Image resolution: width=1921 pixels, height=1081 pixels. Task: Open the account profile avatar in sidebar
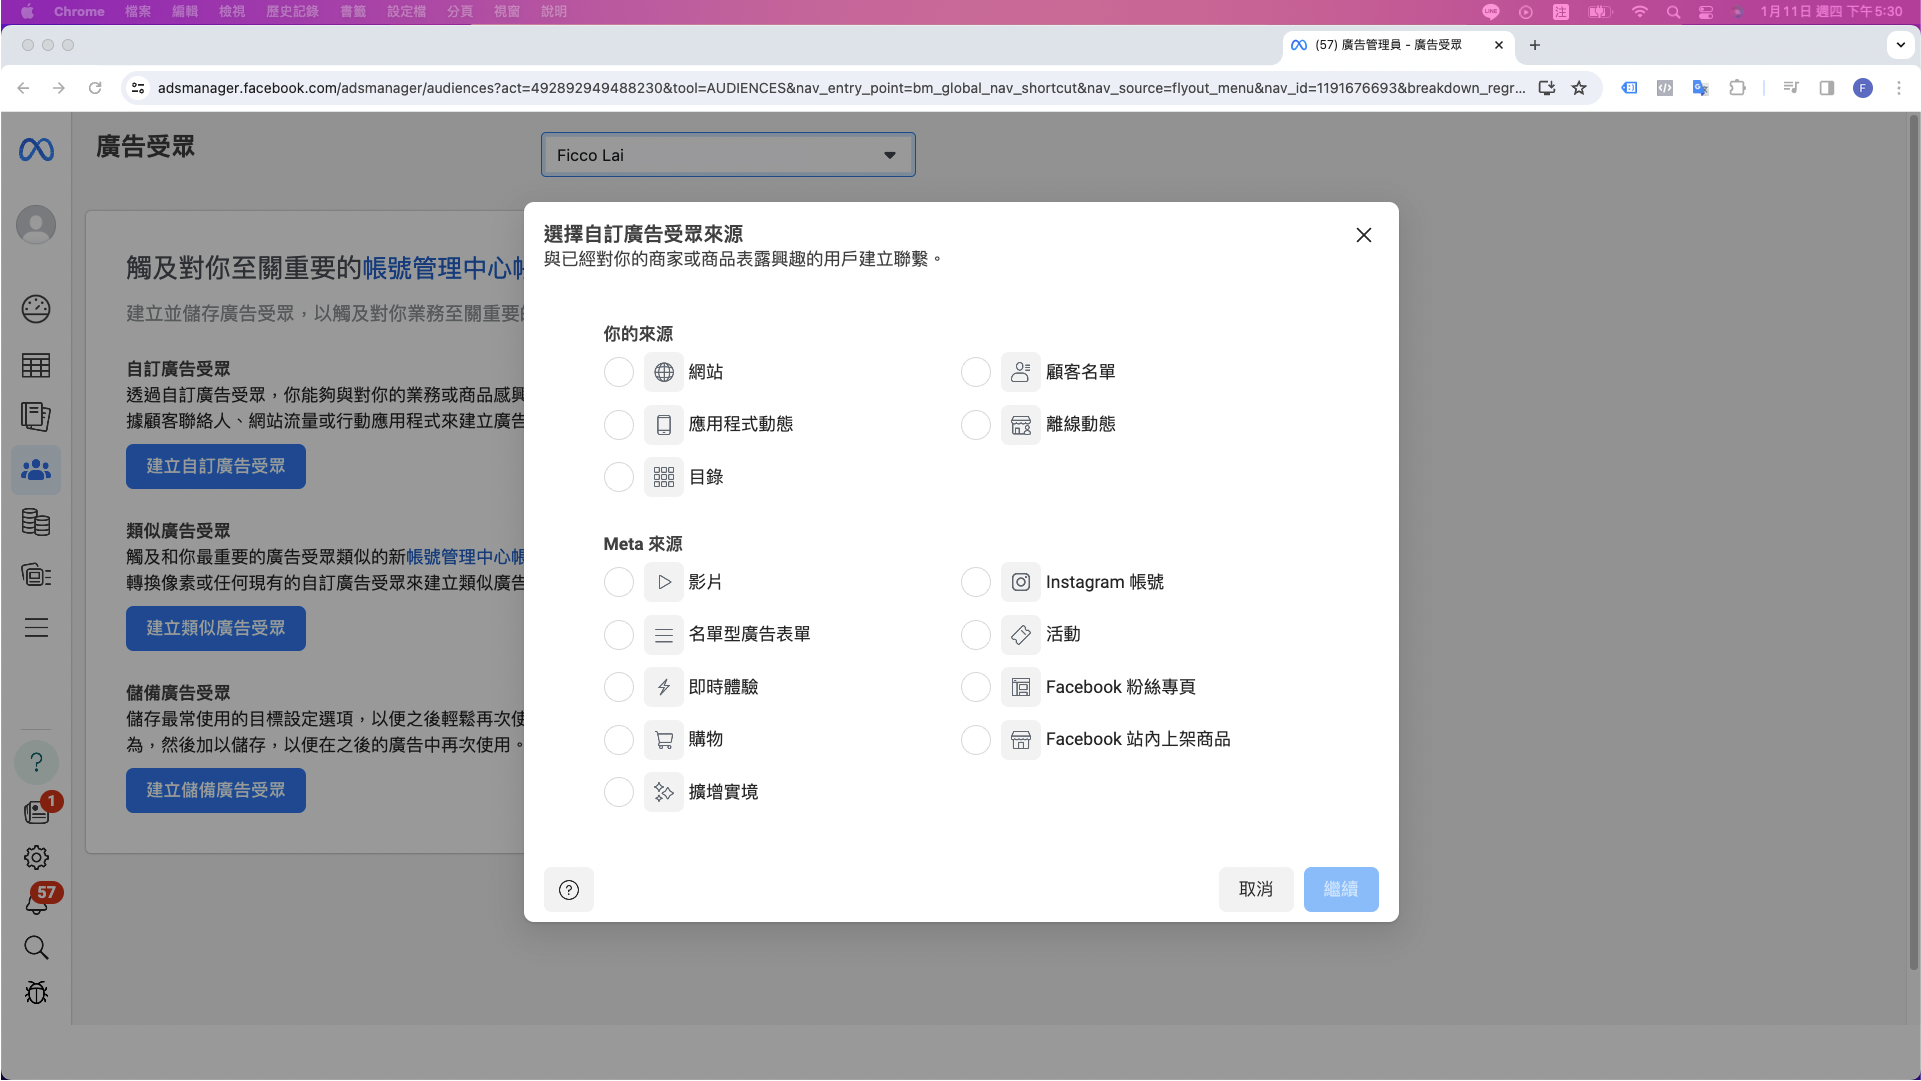[36, 225]
